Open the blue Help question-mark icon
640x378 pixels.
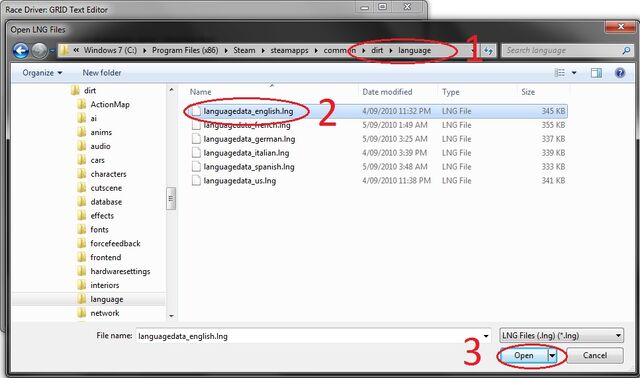coord(620,73)
